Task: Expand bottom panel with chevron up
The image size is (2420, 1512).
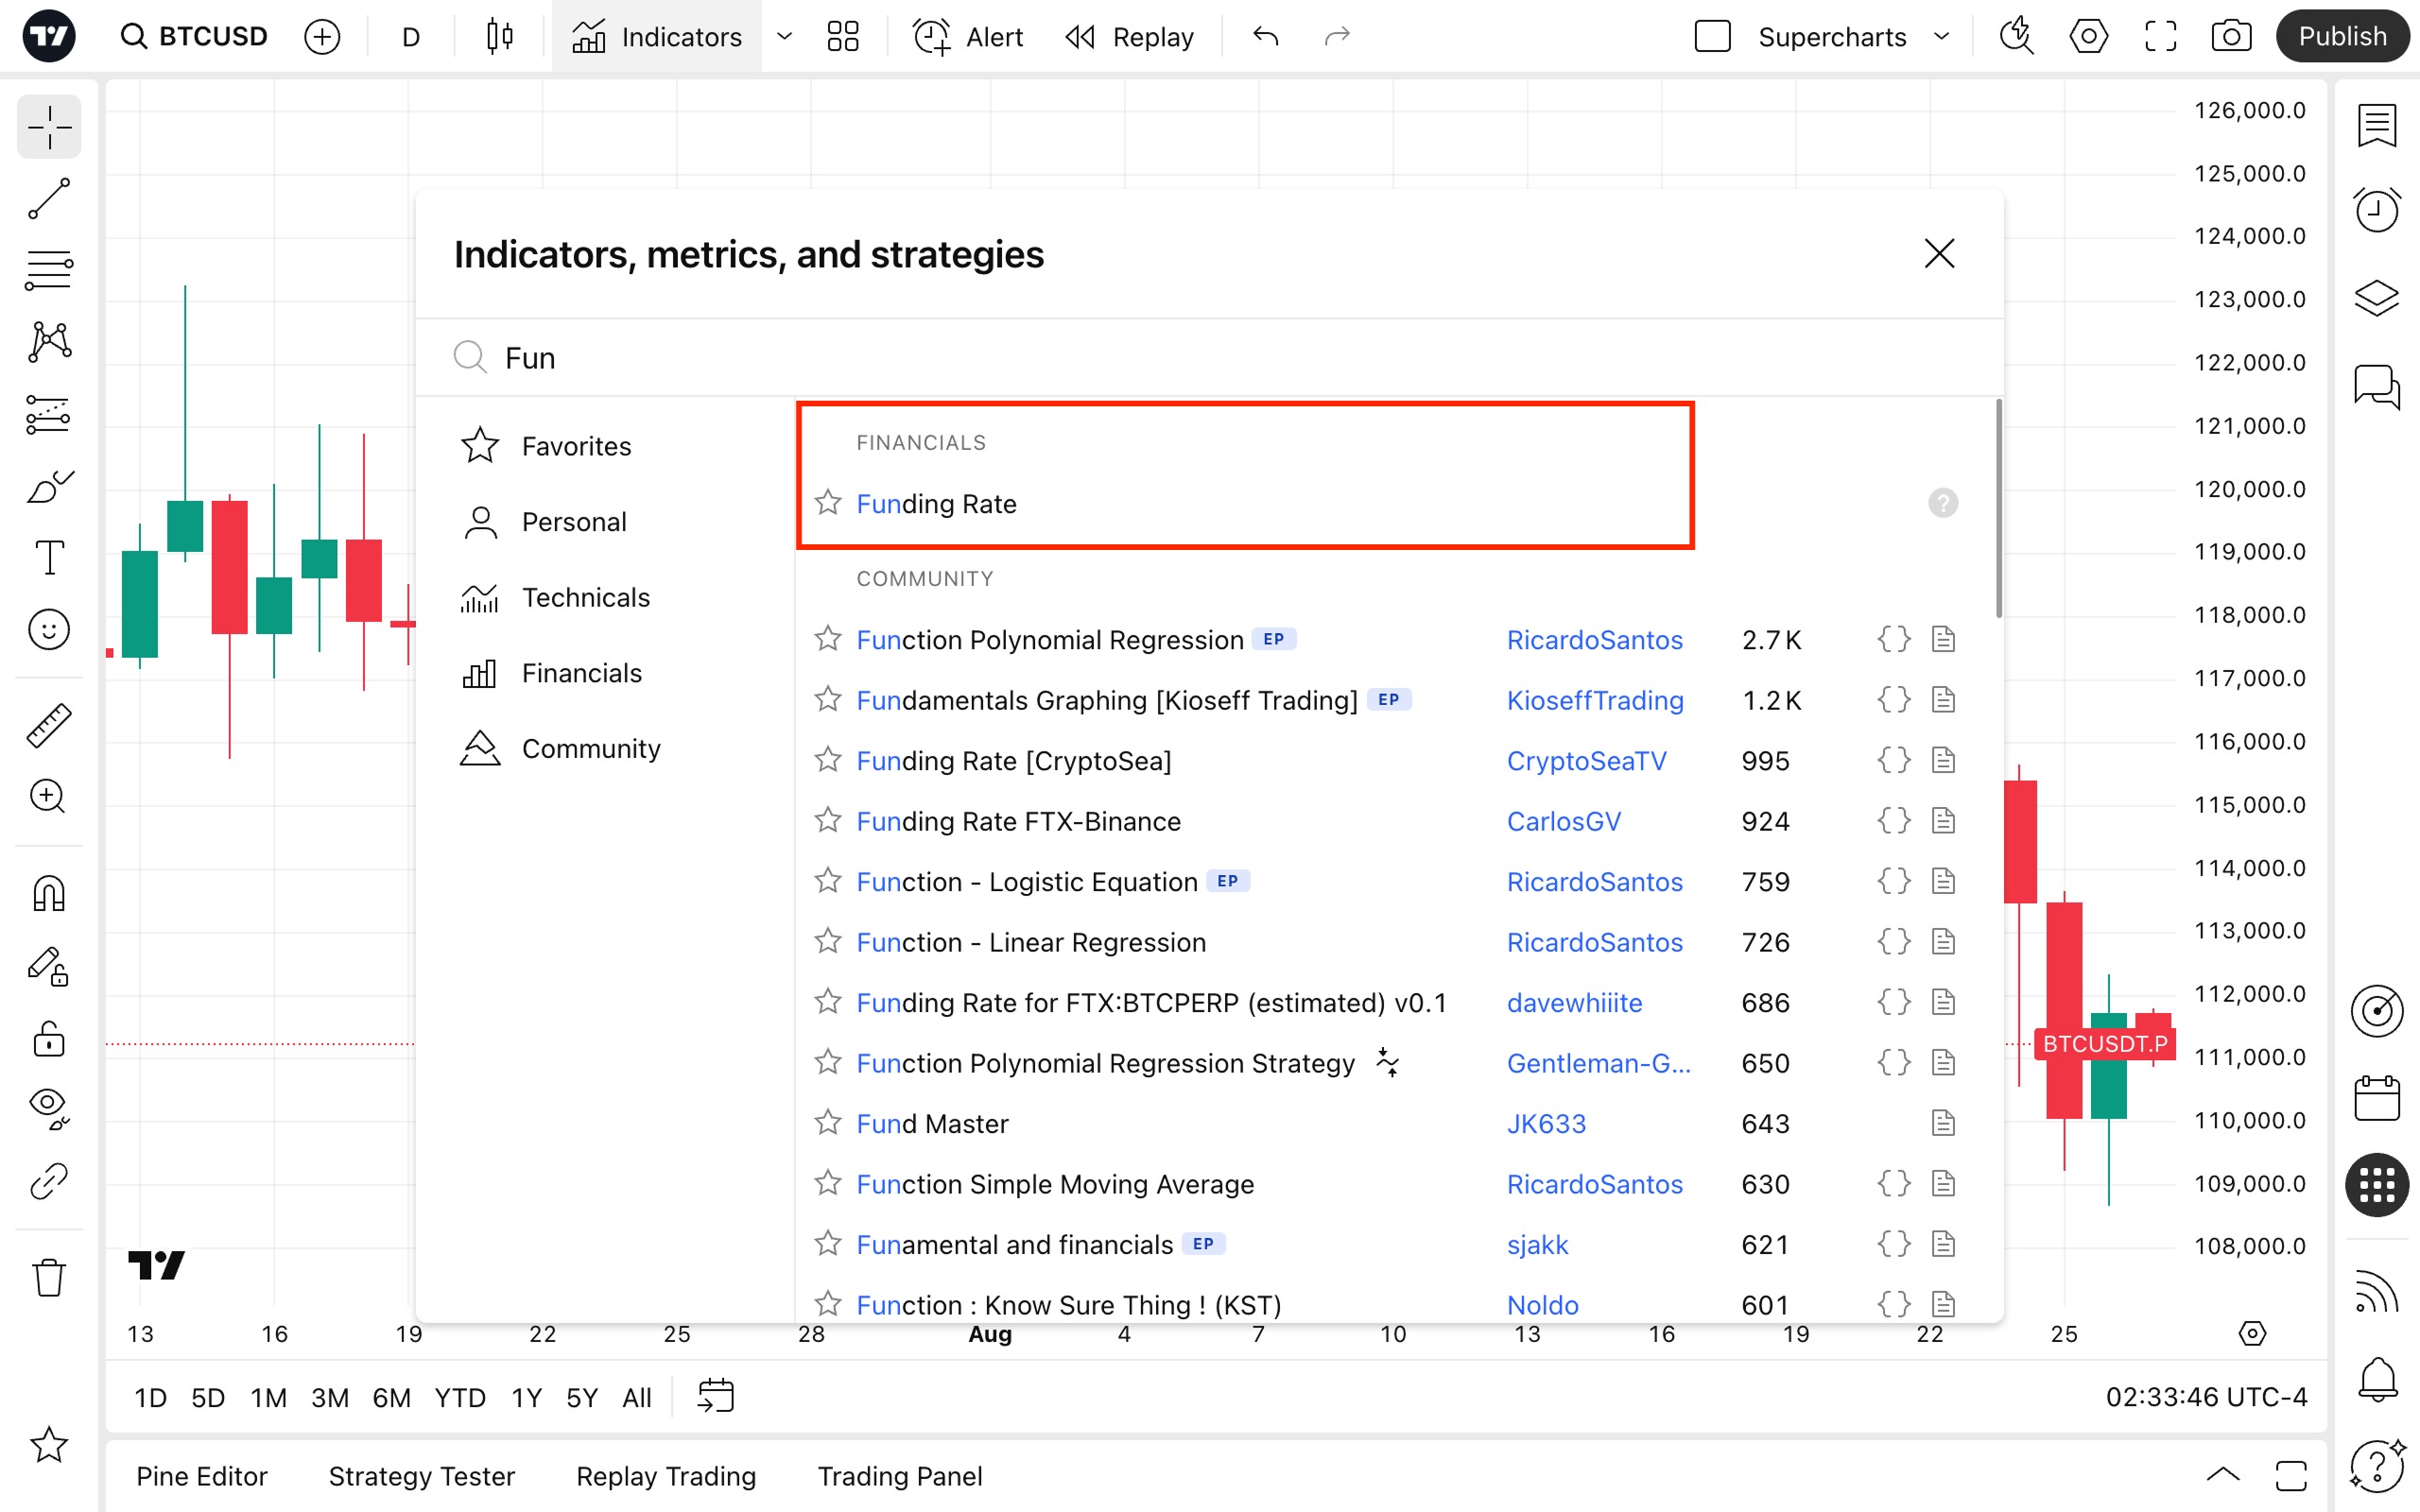Action: (x=2222, y=1475)
